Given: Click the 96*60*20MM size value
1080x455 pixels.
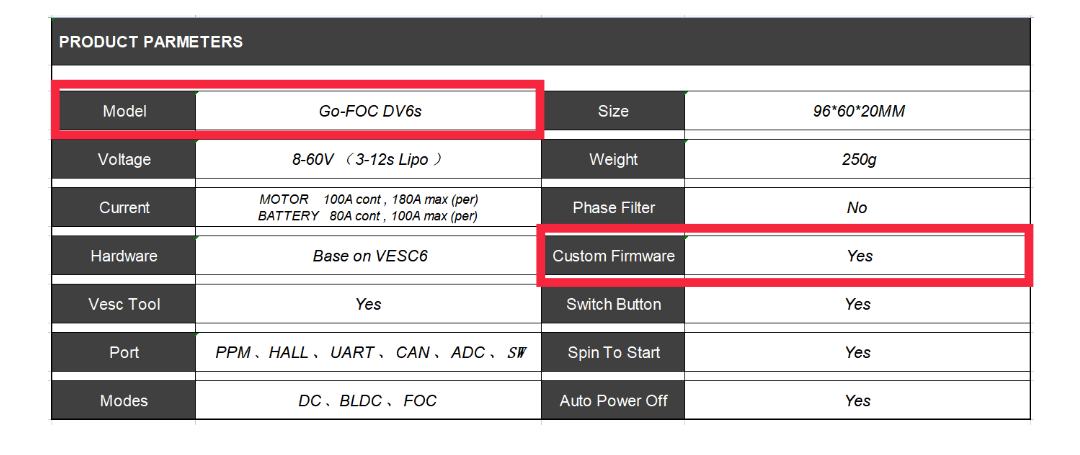Looking at the screenshot, I should coord(858,111).
